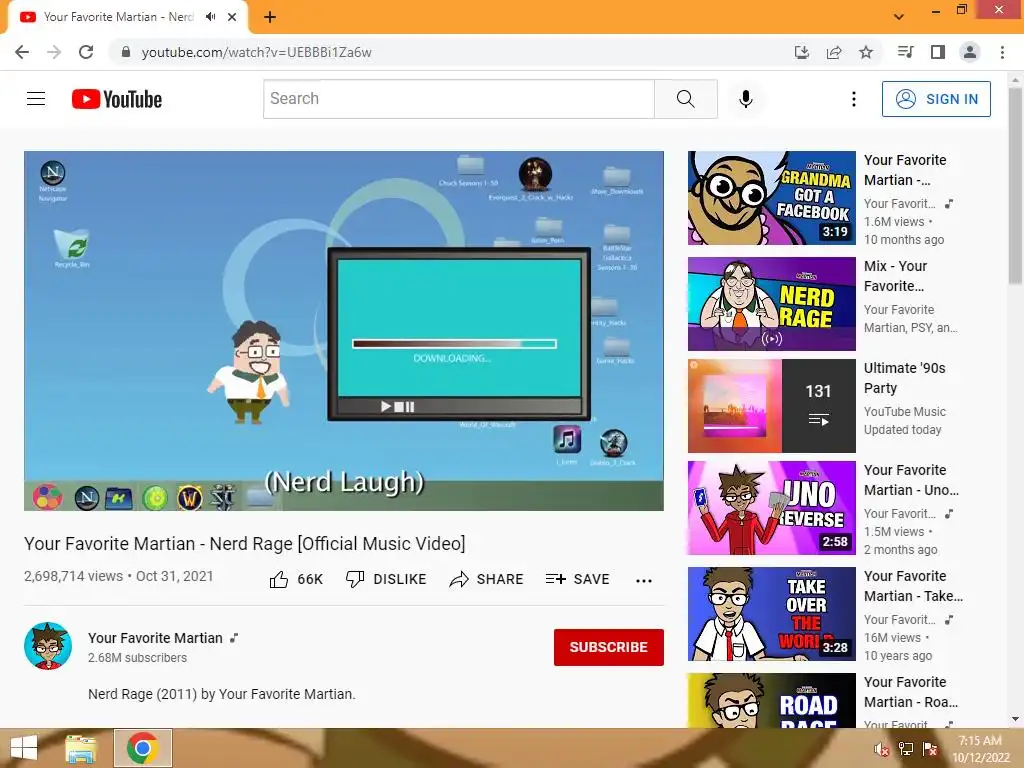Reload the page with refresh icon
Viewport: 1024px width, 768px height.
86,52
